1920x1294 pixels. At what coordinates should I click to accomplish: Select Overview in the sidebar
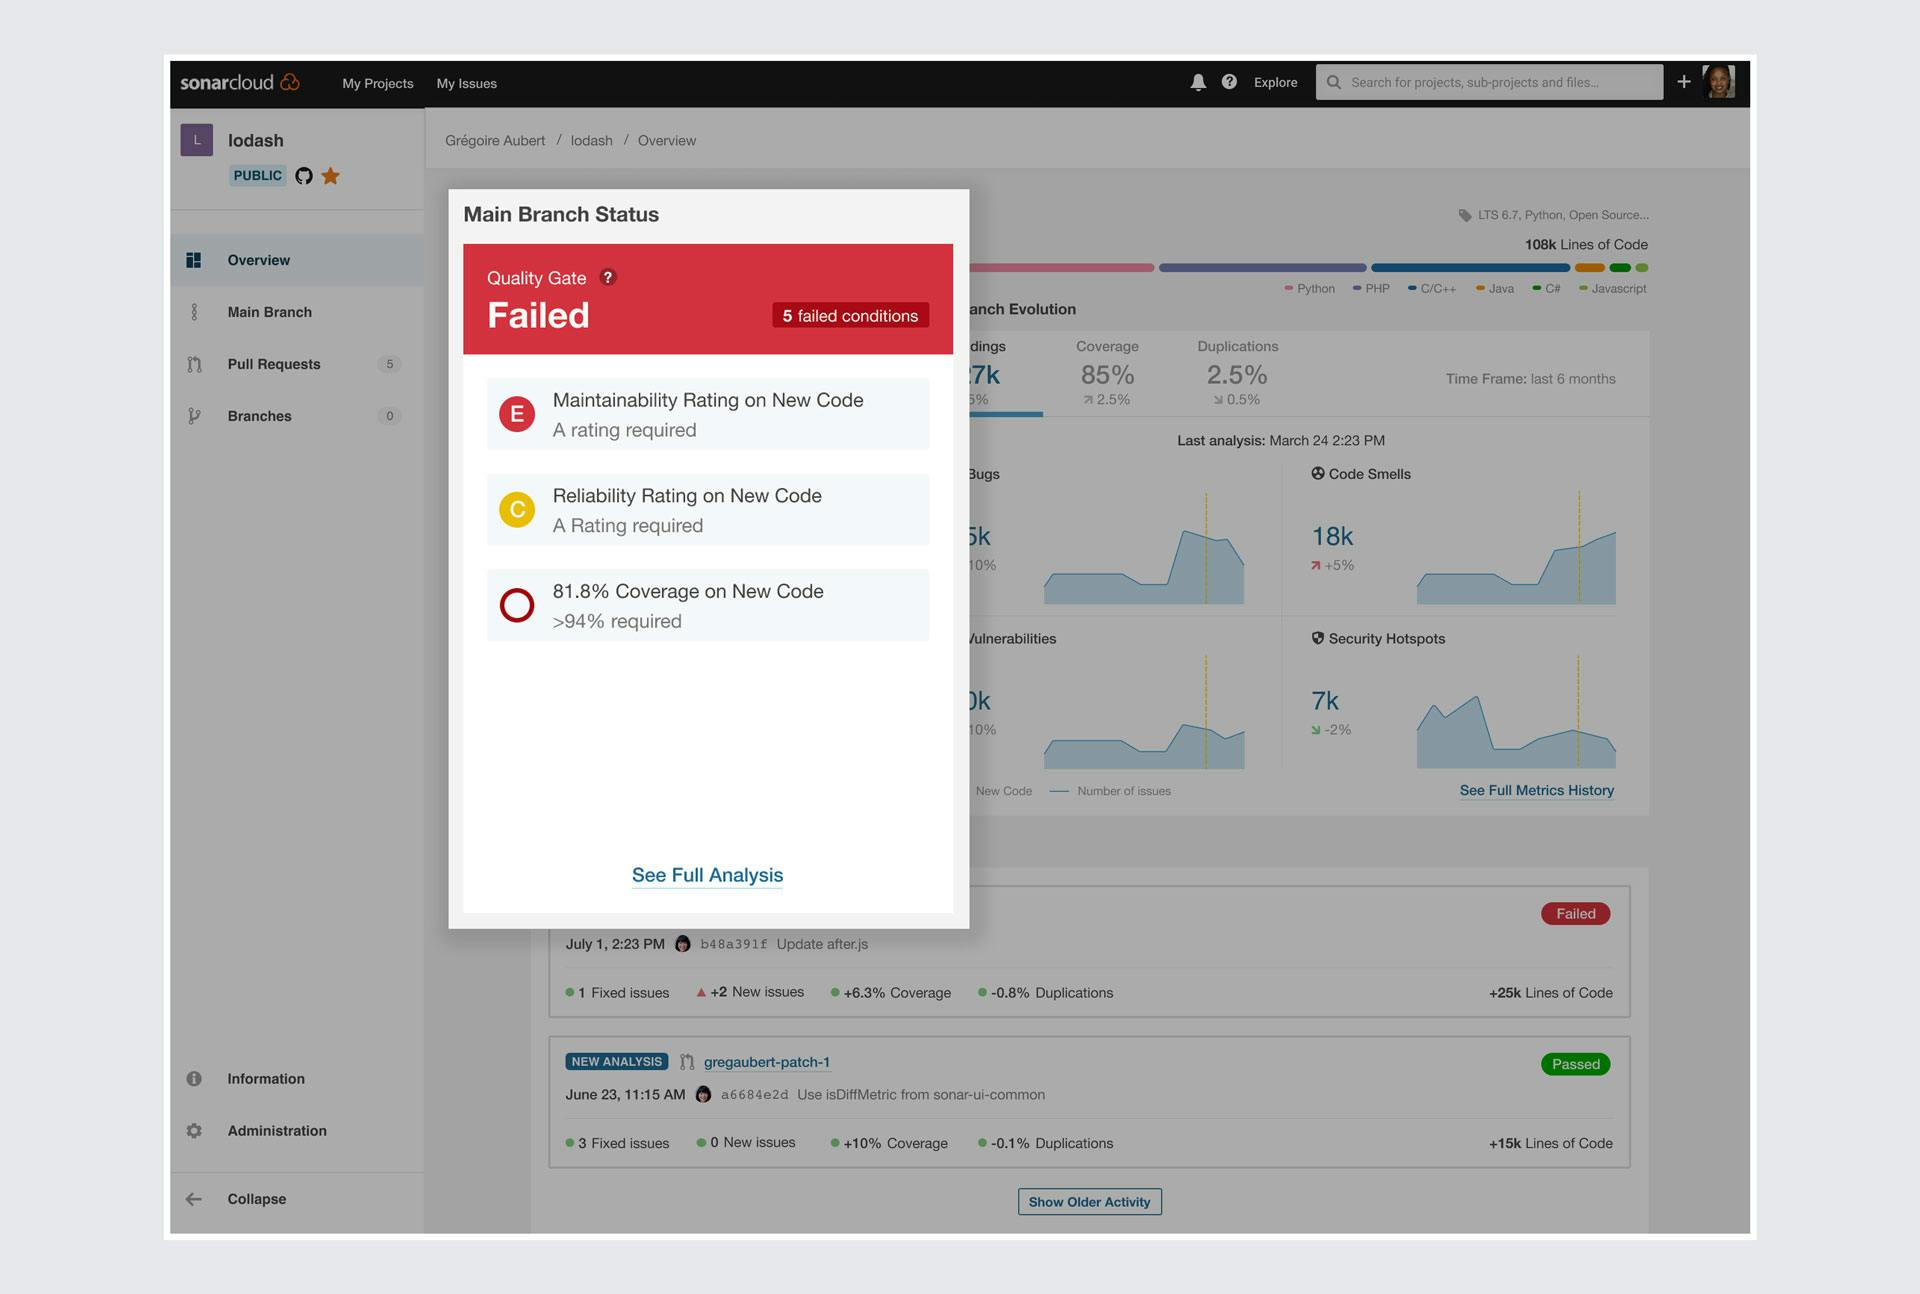[x=297, y=260]
